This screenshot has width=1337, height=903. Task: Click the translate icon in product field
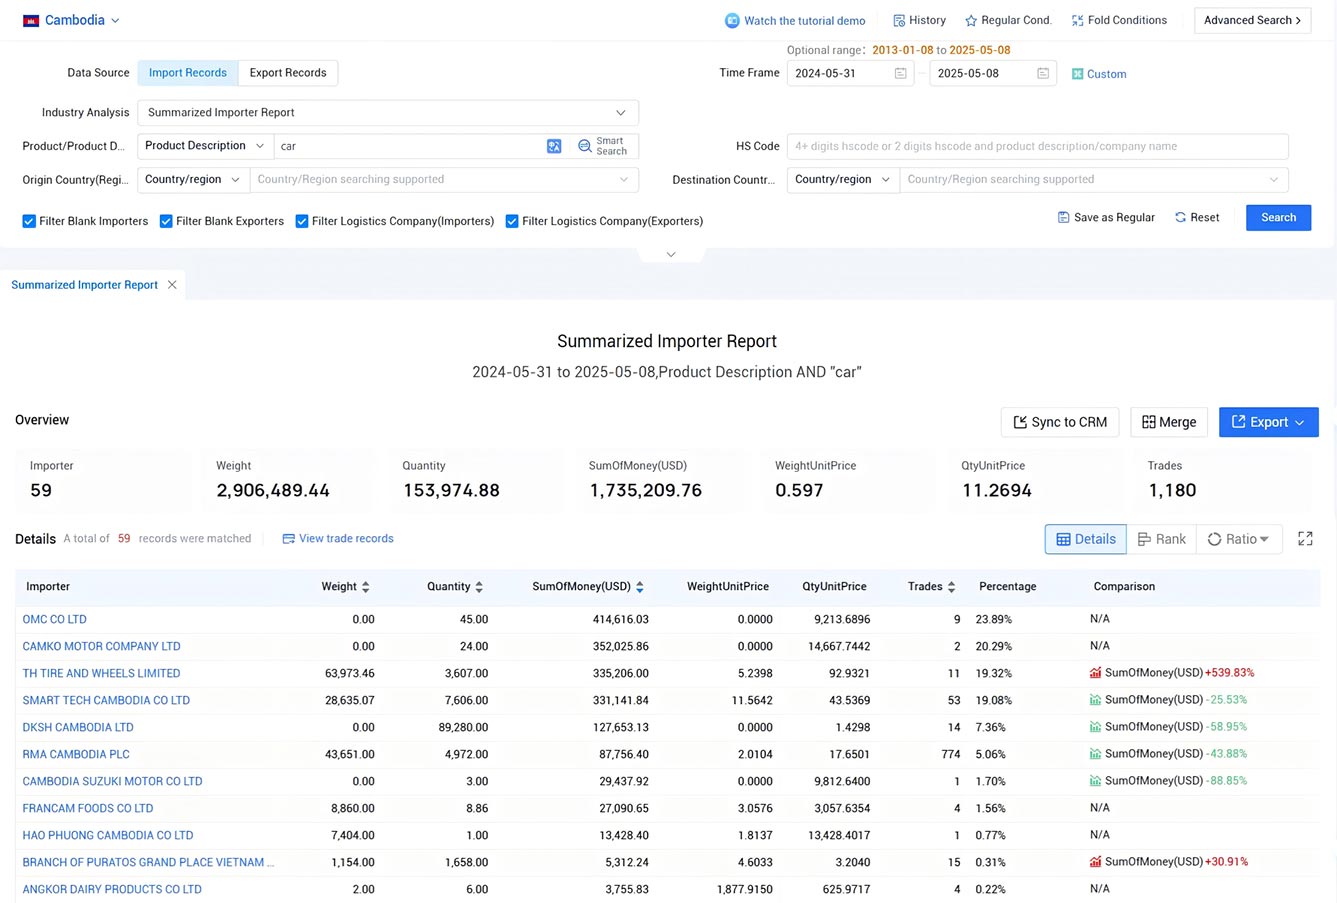point(554,146)
